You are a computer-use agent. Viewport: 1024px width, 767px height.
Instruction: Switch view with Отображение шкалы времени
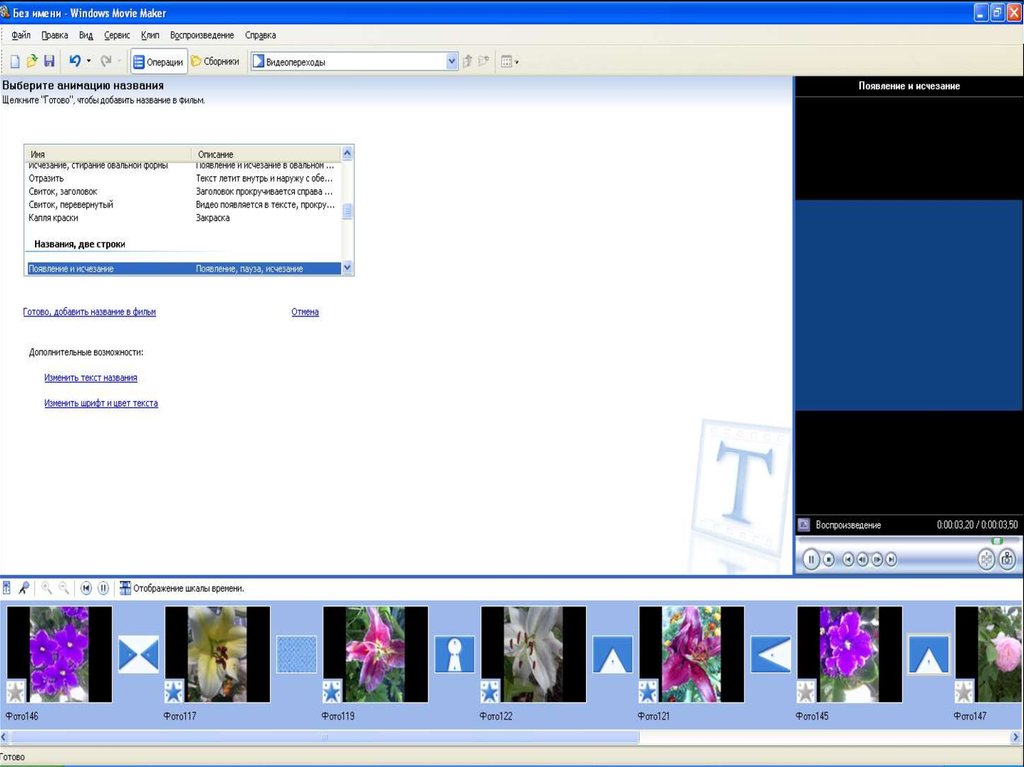(181, 588)
